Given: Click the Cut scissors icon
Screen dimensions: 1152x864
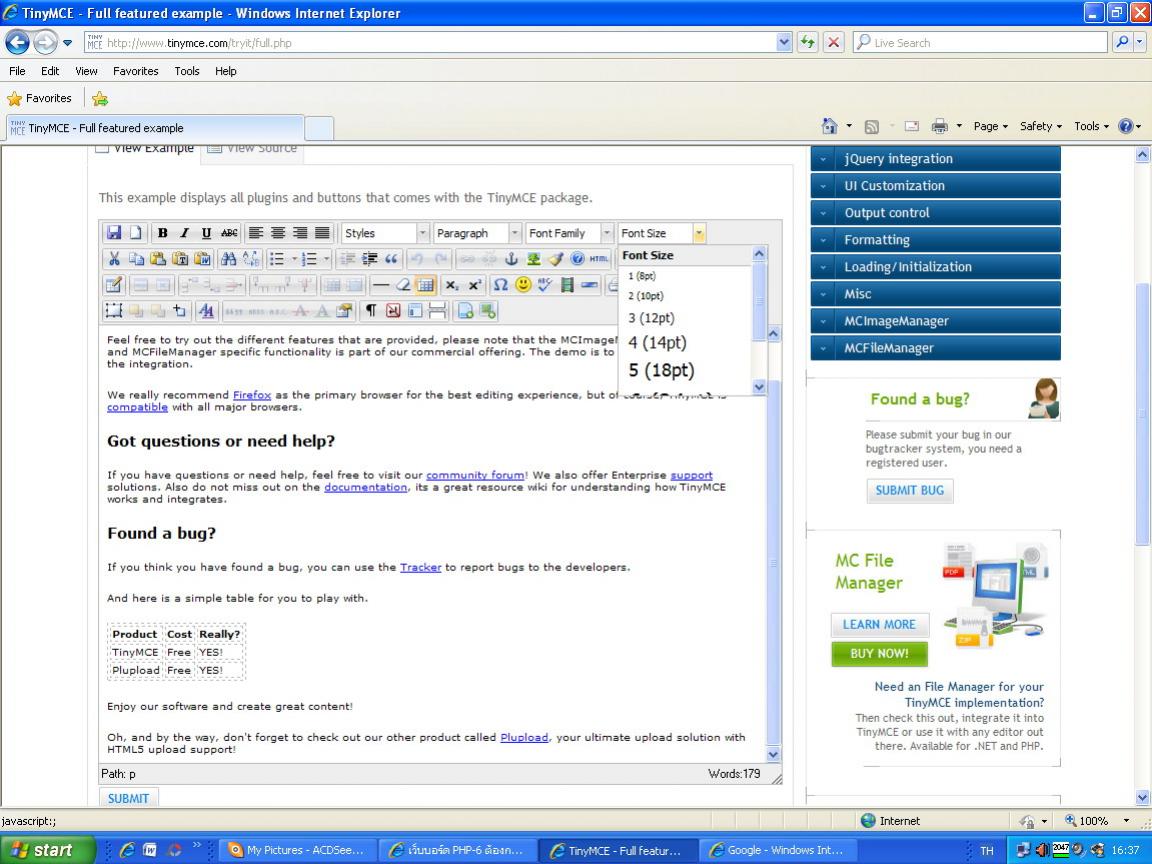Looking at the screenshot, I should (x=114, y=259).
